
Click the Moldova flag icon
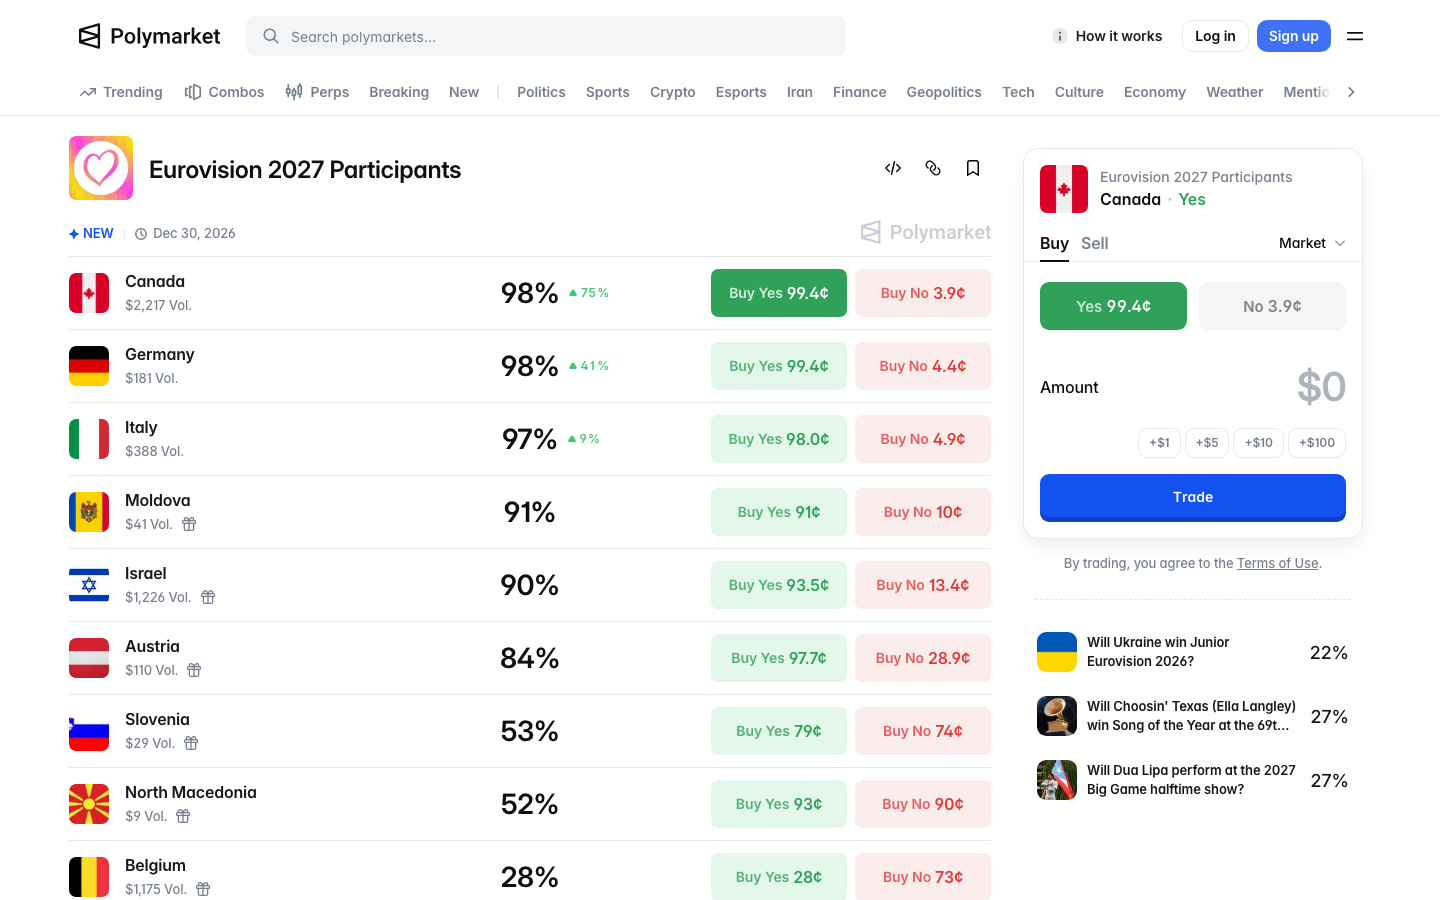point(89,512)
